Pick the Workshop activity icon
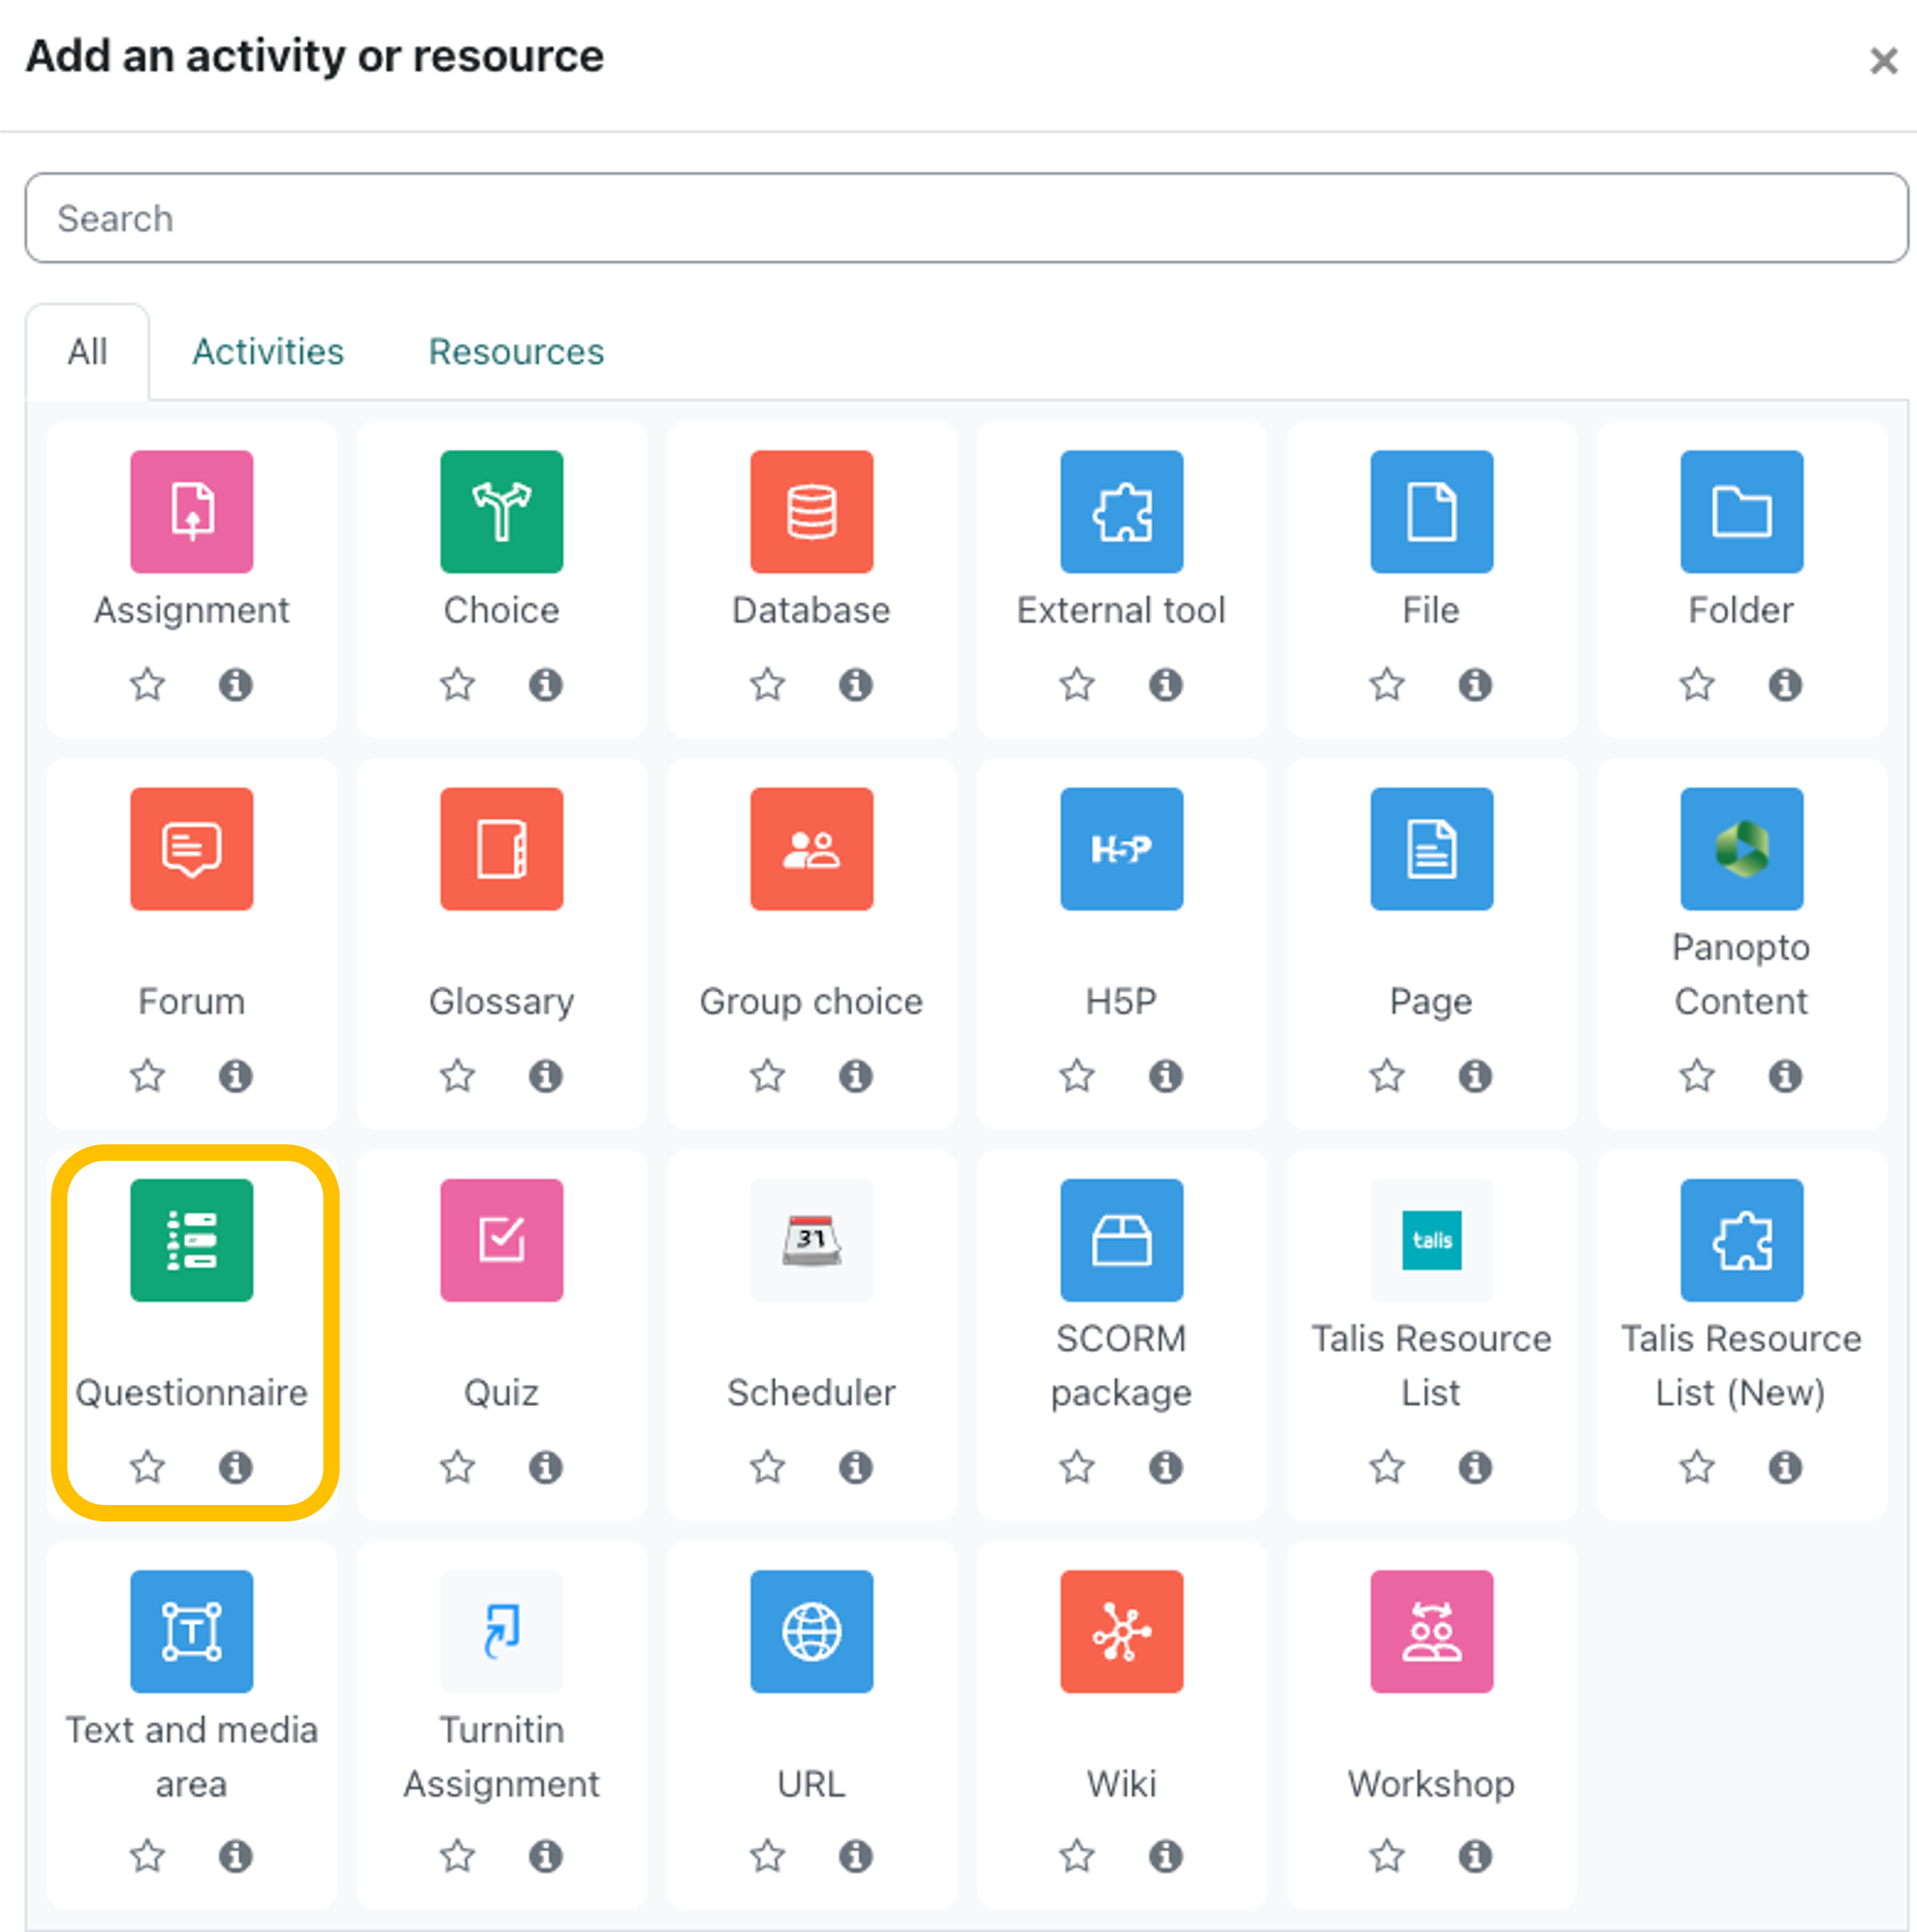1917x1932 pixels. pos(1431,1631)
